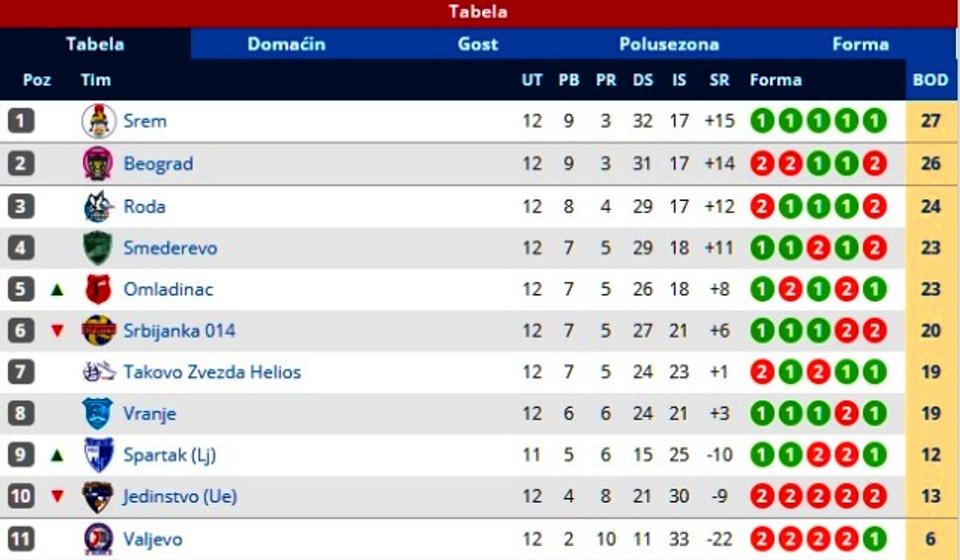Sort table by BOD column header
The width and height of the screenshot is (960, 560).
pyautogui.click(x=930, y=80)
